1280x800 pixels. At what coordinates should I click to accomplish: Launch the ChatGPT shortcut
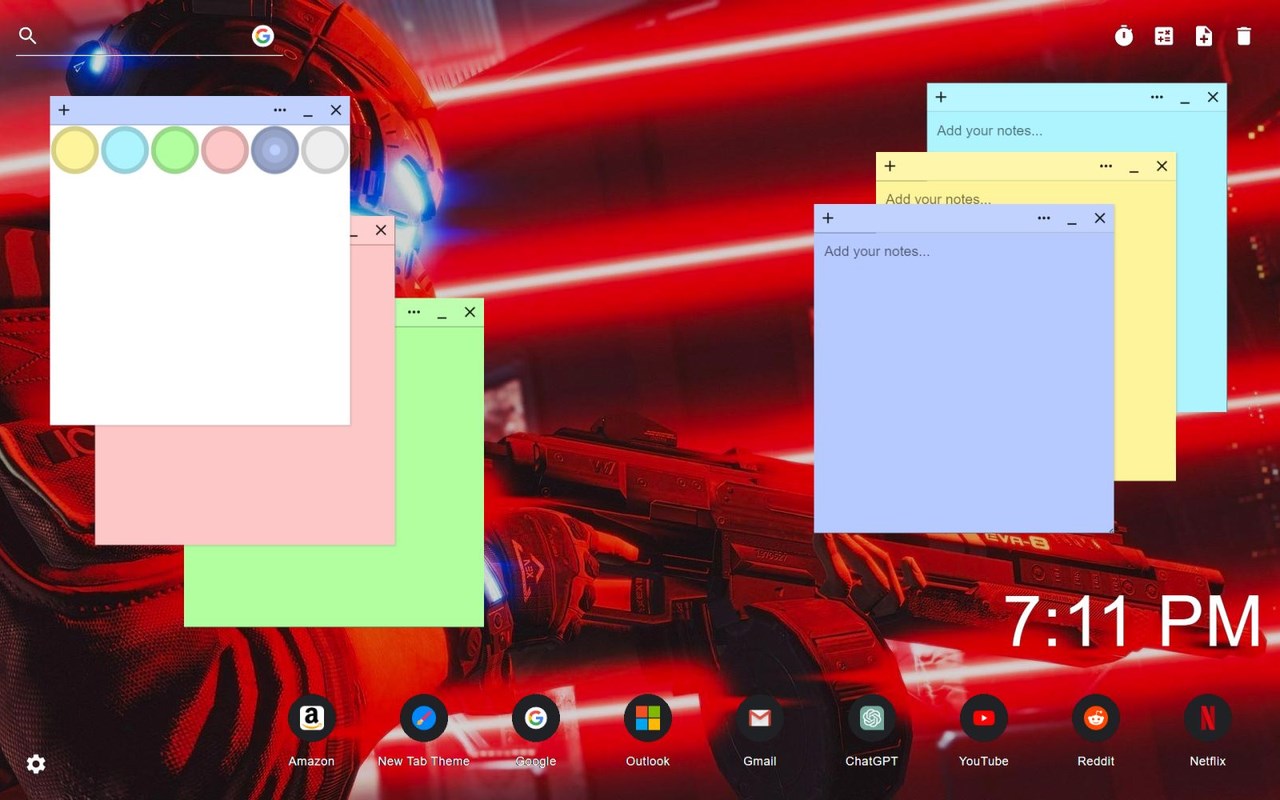[x=872, y=718]
